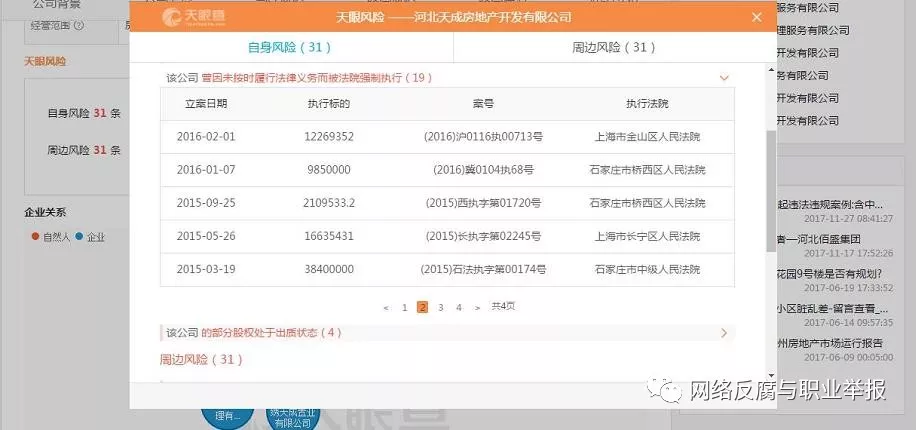Click amount 2109533.2
The height and width of the screenshot is (430, 916).
pyautogui.click(x=329, y=203)
